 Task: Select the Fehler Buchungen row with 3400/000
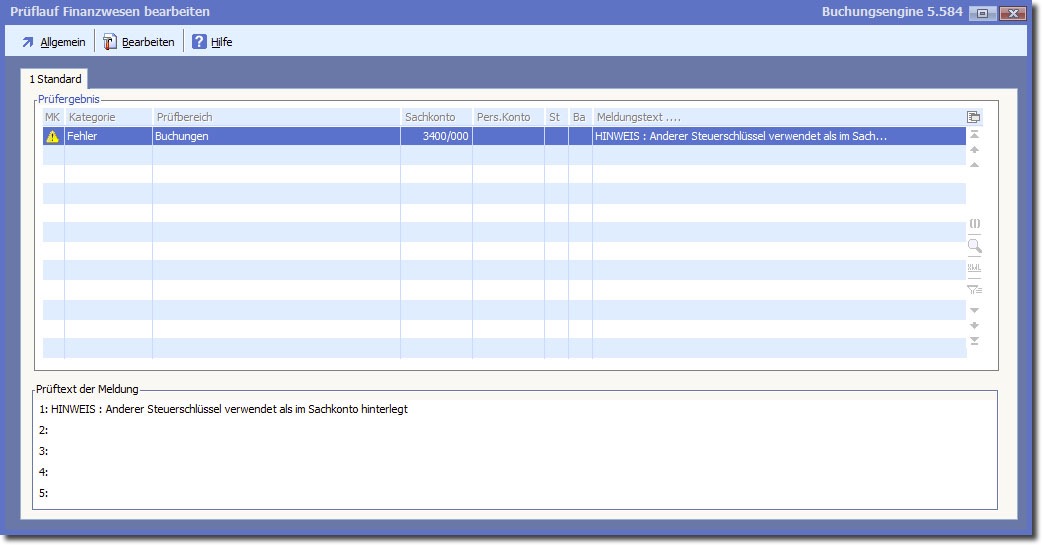tap(300, 136)
